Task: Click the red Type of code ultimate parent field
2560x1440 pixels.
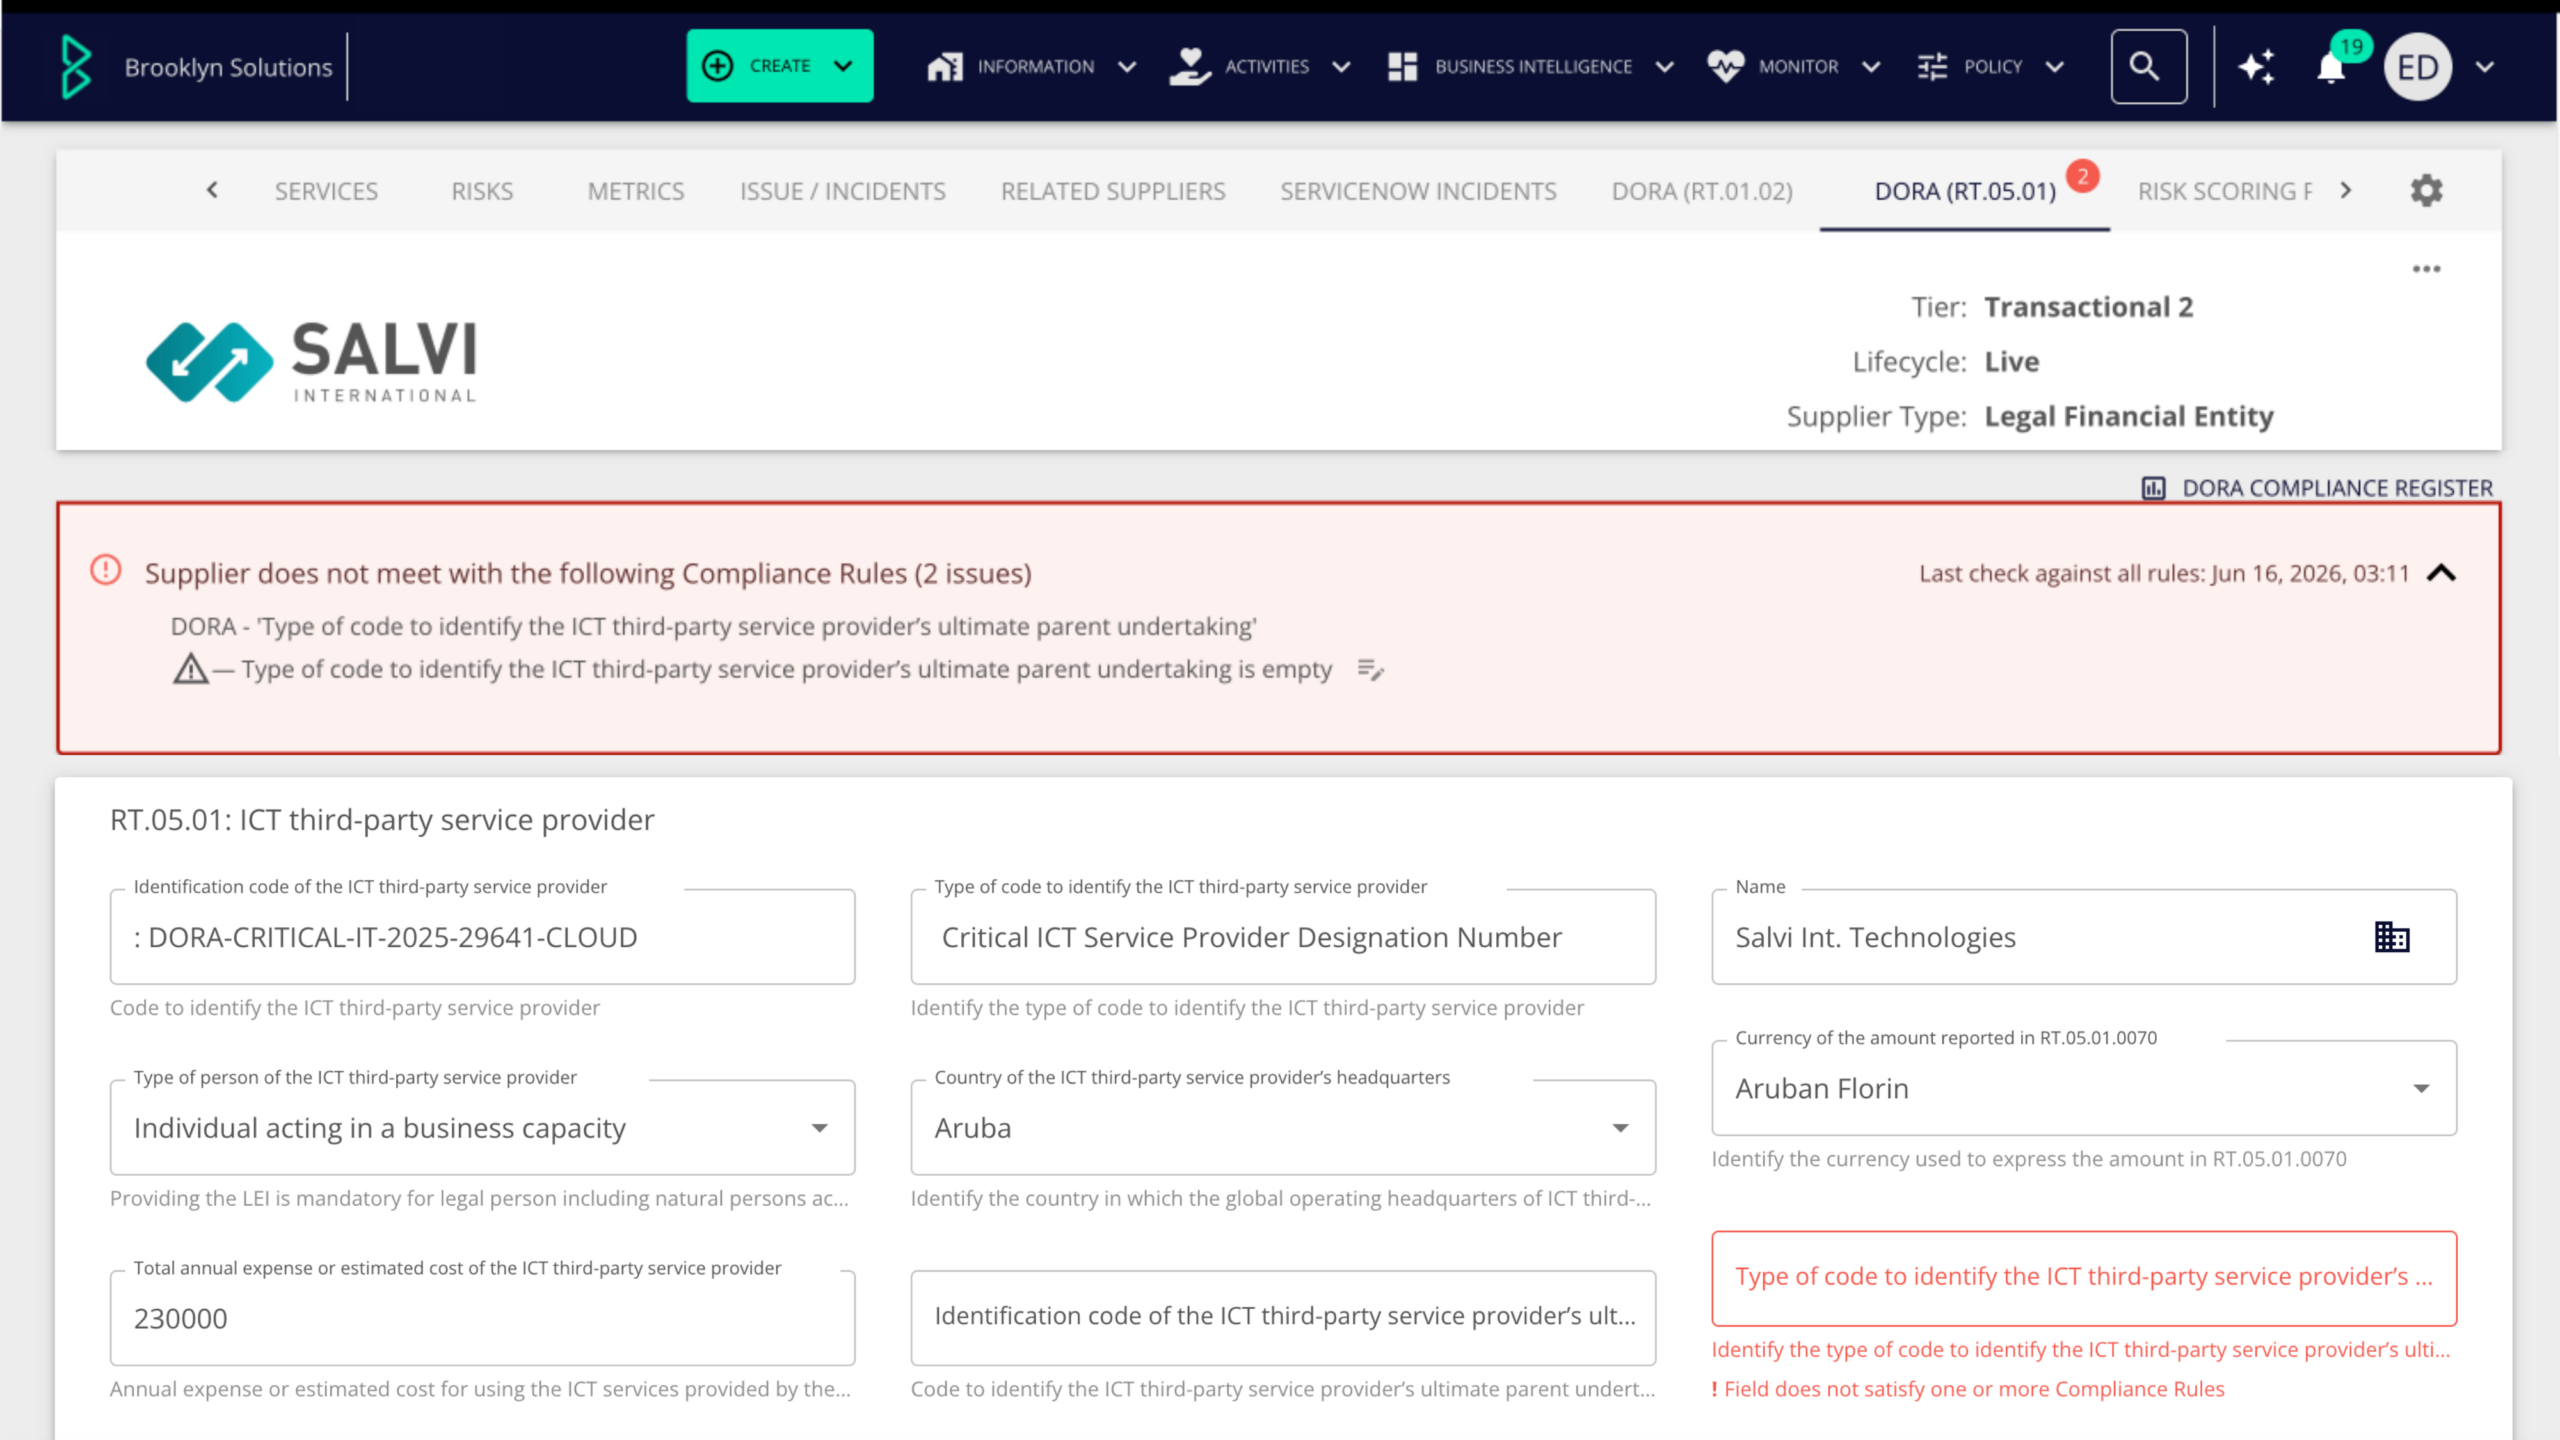Action: click(x=2084, y=1278)
